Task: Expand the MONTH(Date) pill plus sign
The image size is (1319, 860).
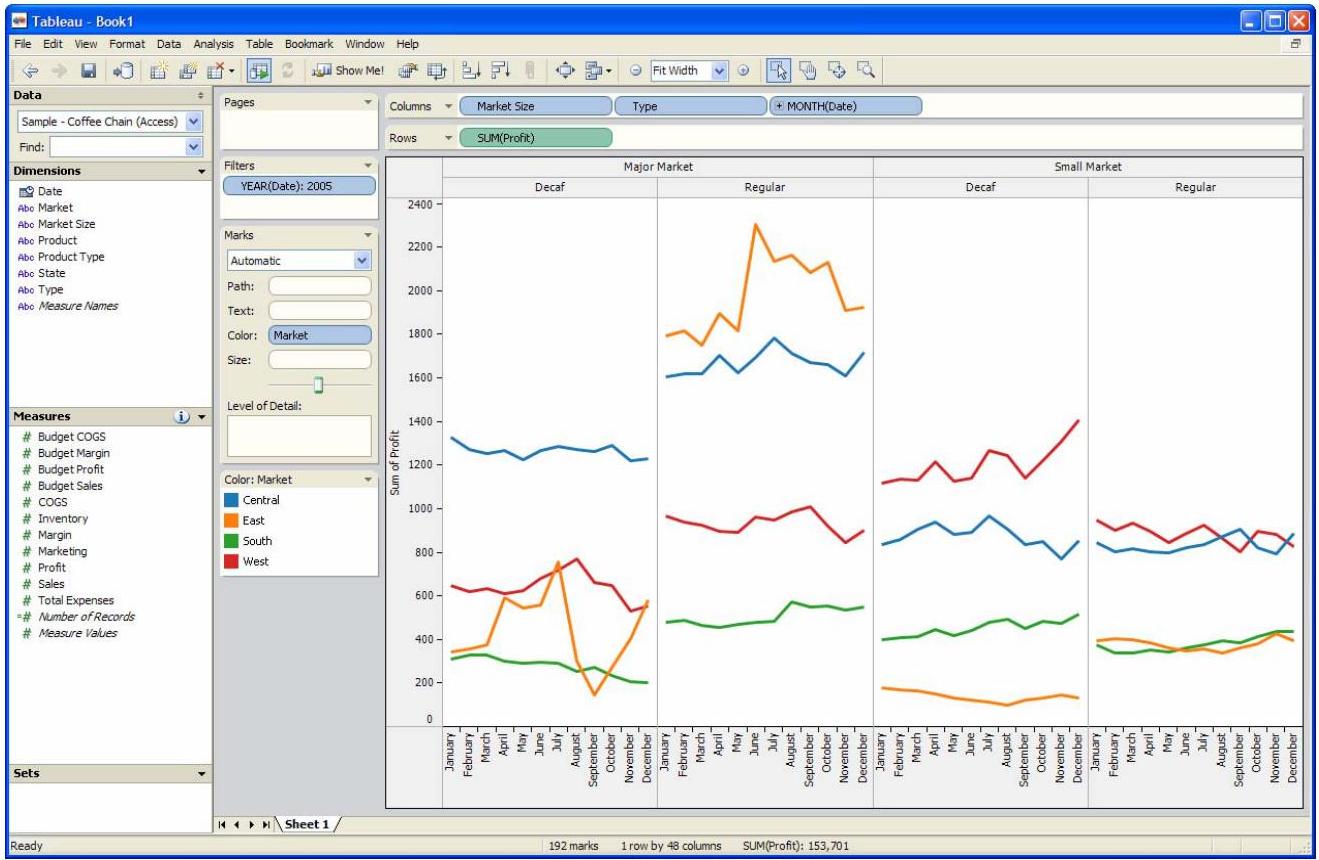Action: [779, 106]
